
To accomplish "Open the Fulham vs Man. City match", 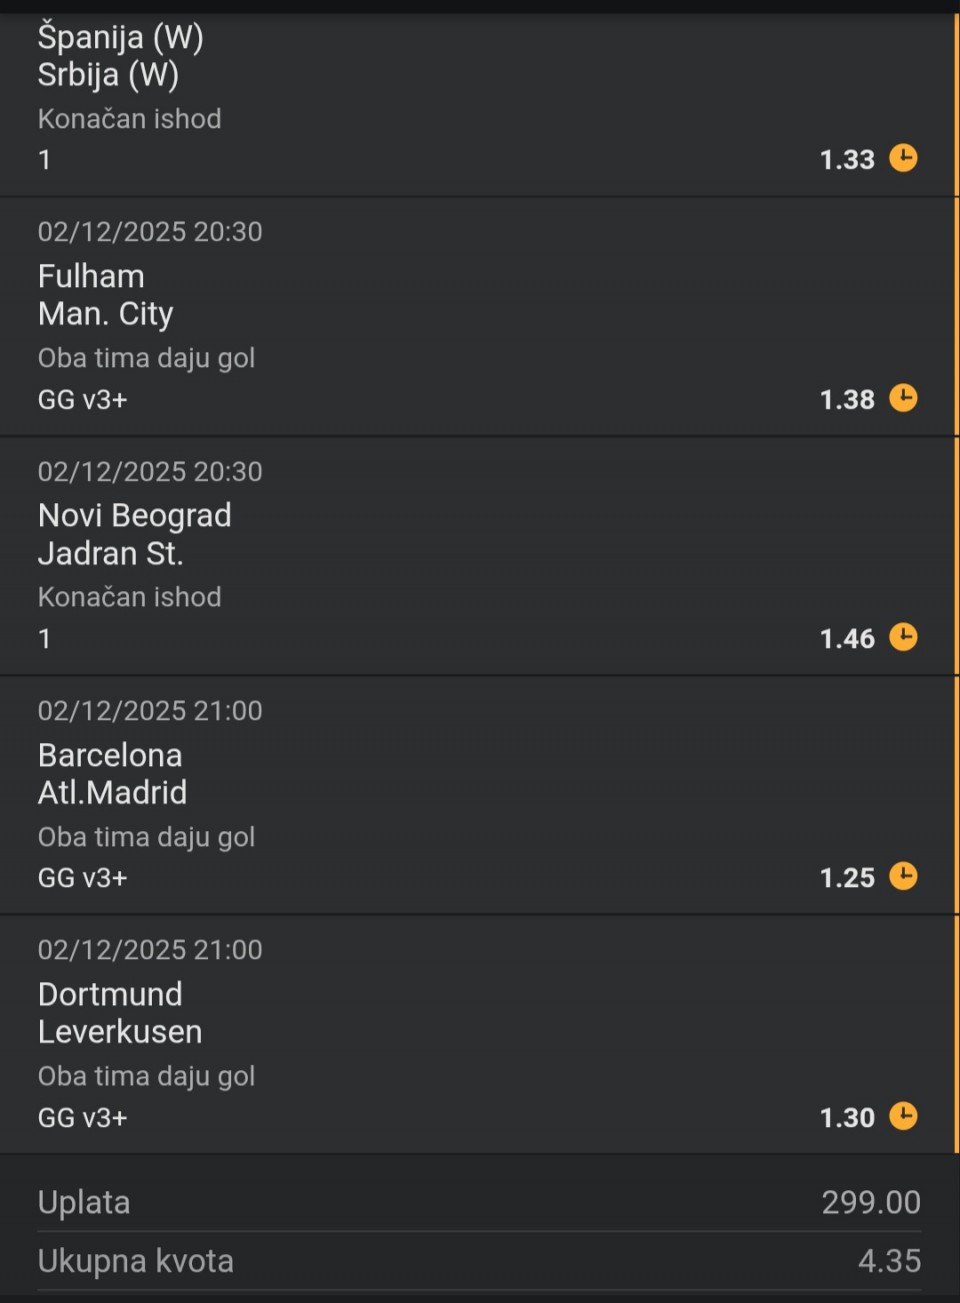I will pos(105,295).
